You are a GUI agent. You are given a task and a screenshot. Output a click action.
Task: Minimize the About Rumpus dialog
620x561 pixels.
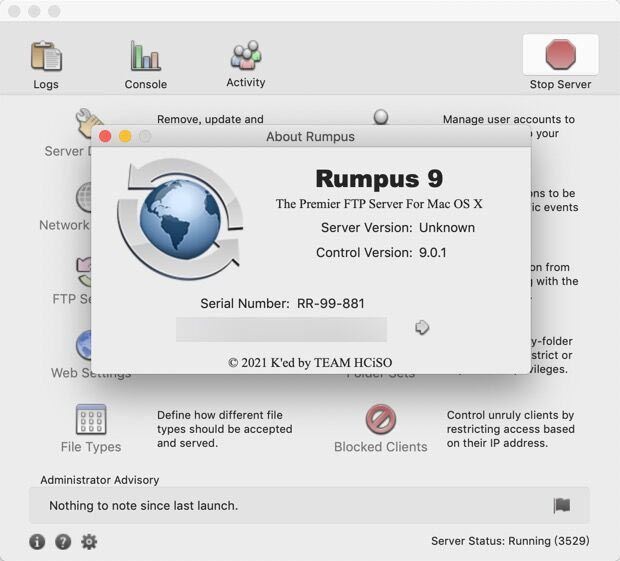(x=125, y=136)
